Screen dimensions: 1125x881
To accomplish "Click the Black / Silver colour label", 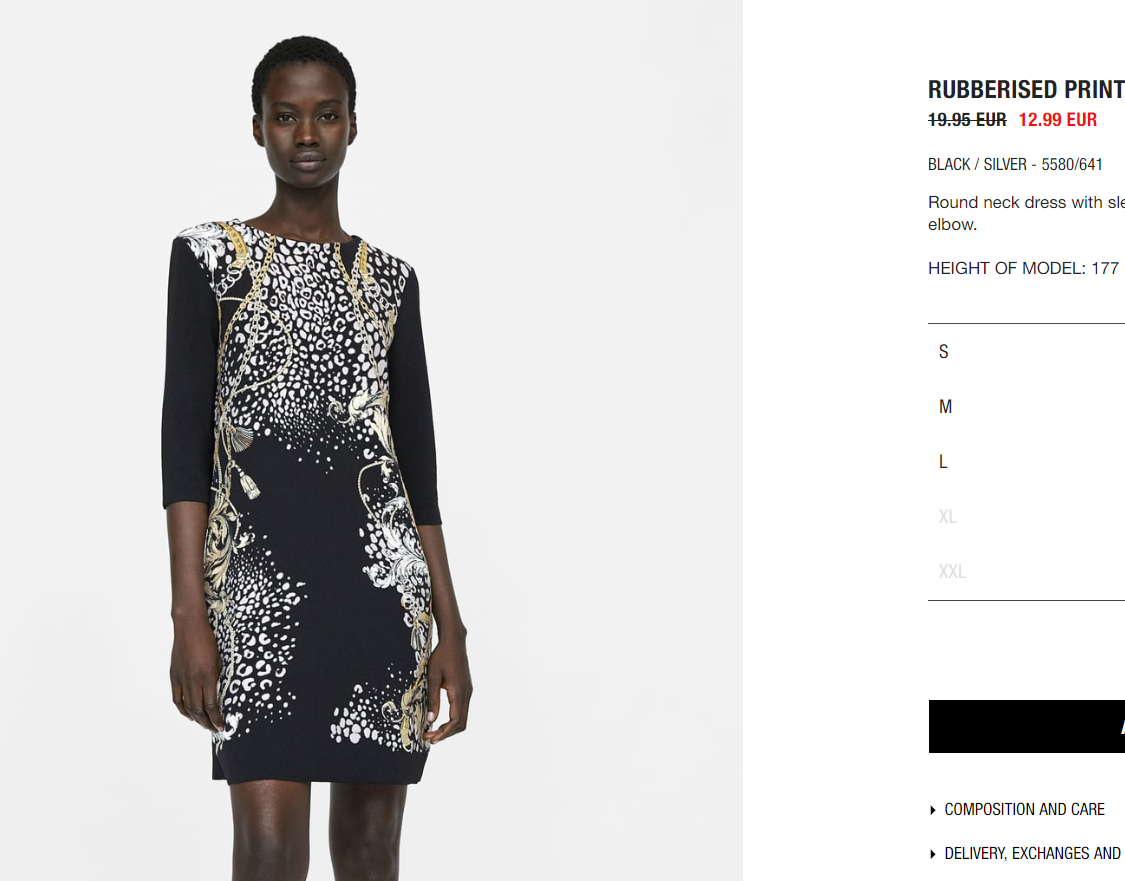I will pos(976,164).
